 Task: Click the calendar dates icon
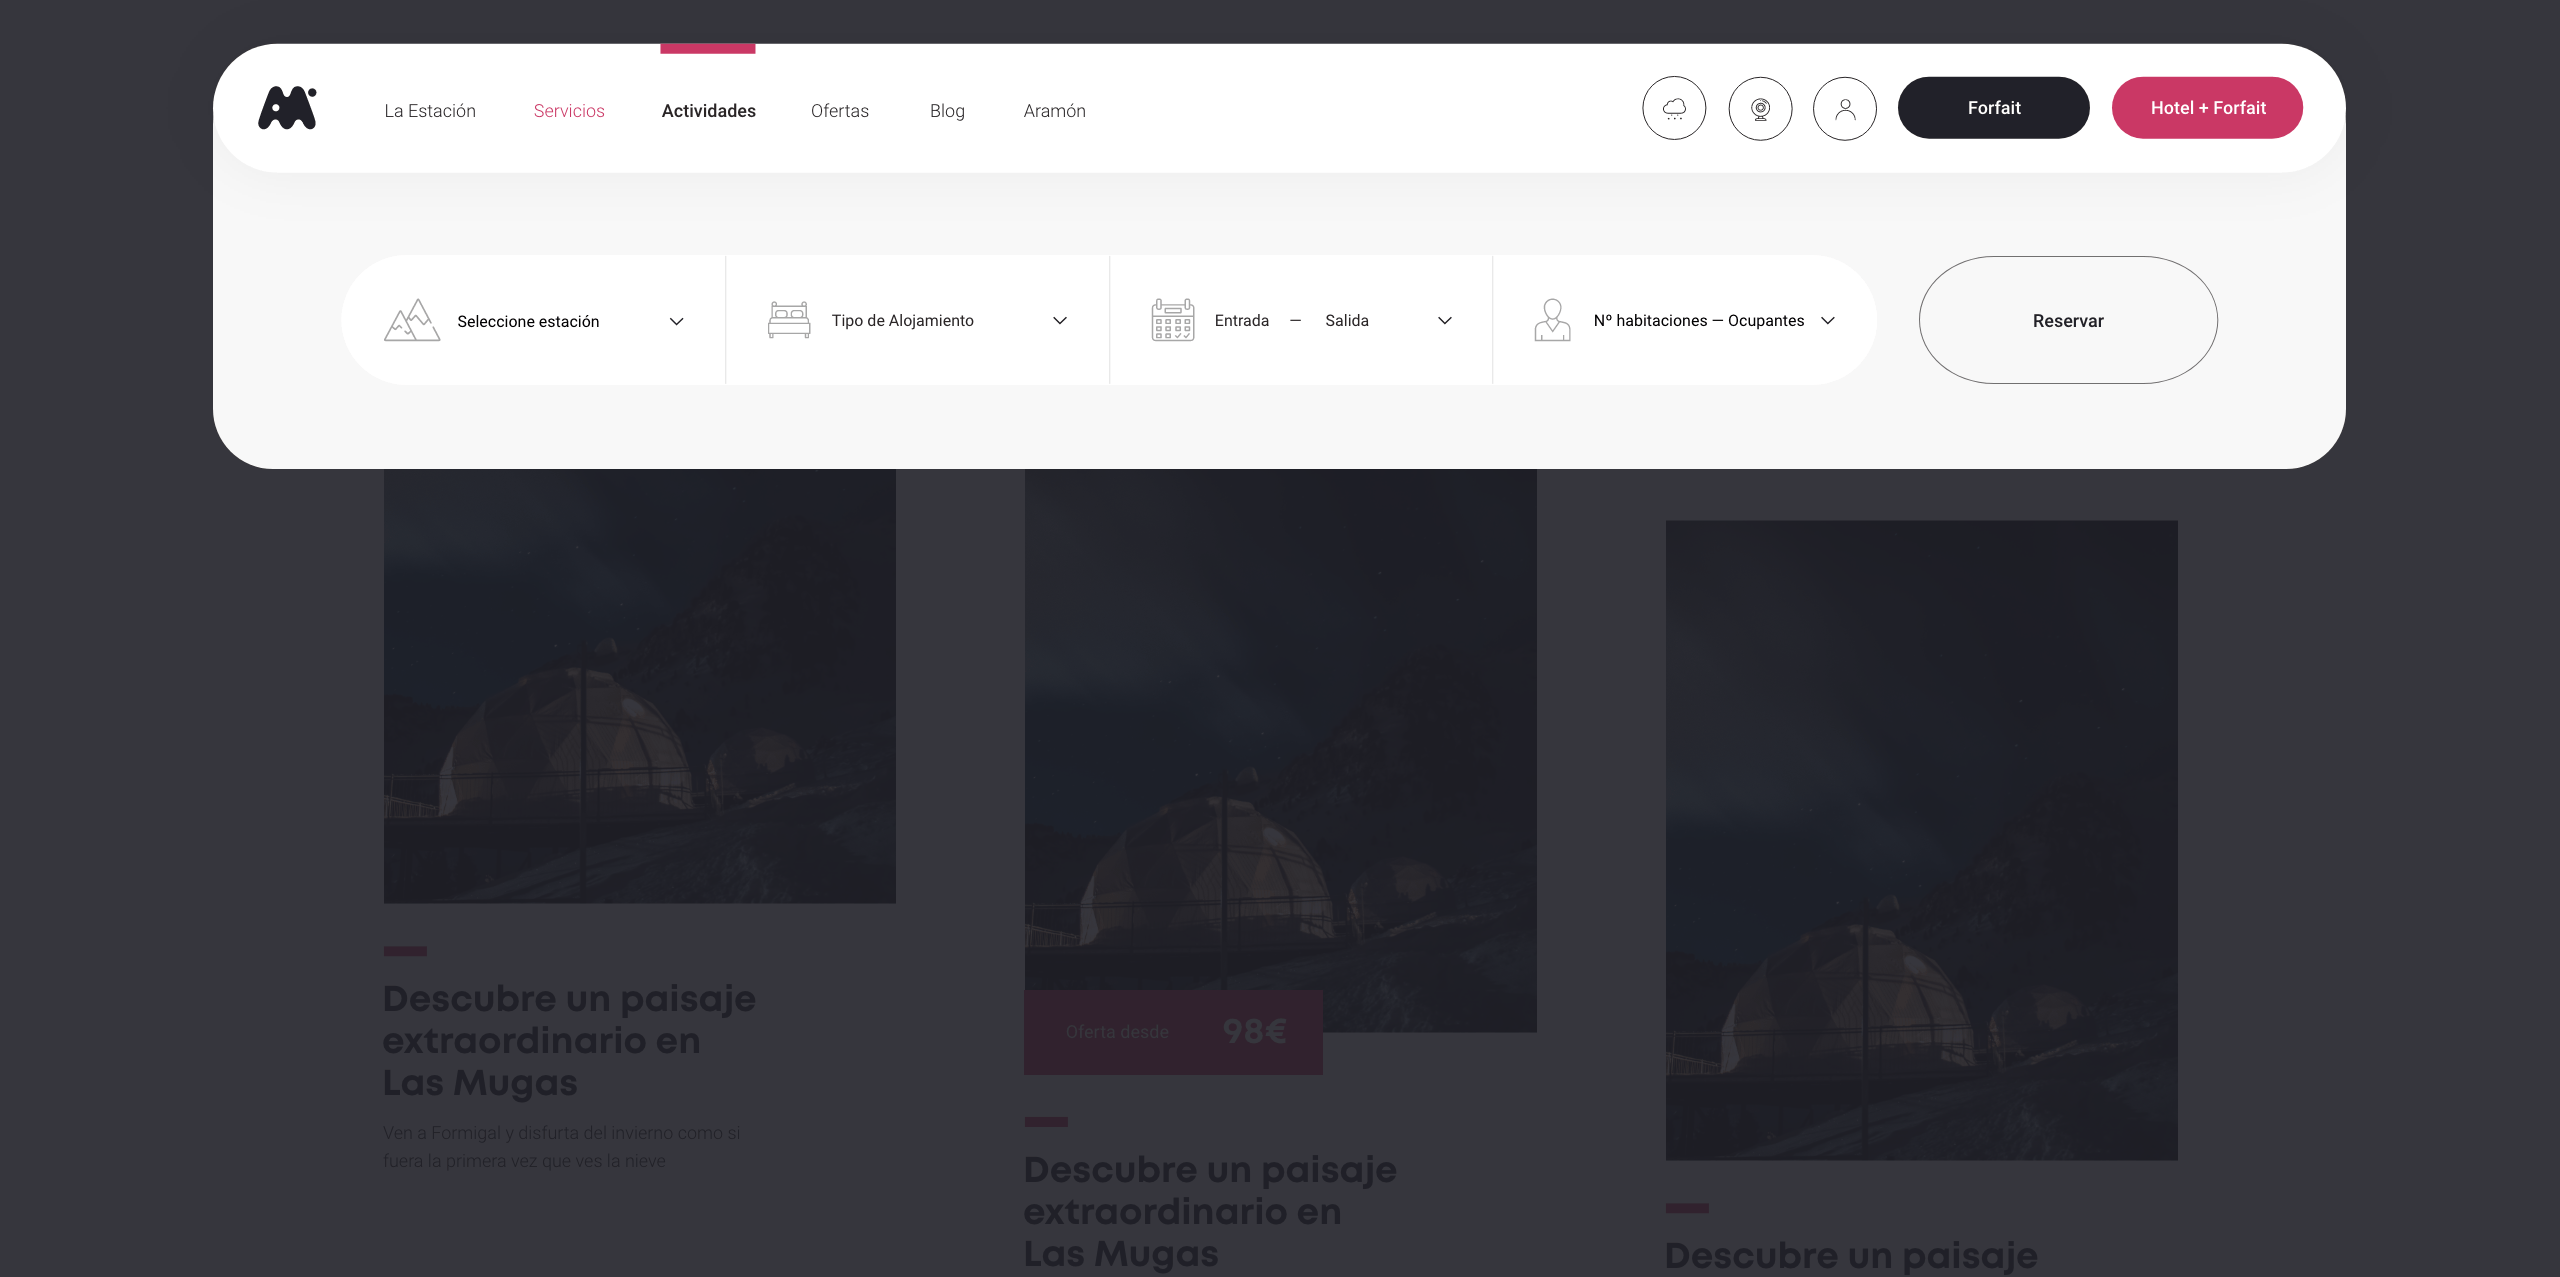point(1172,320)
